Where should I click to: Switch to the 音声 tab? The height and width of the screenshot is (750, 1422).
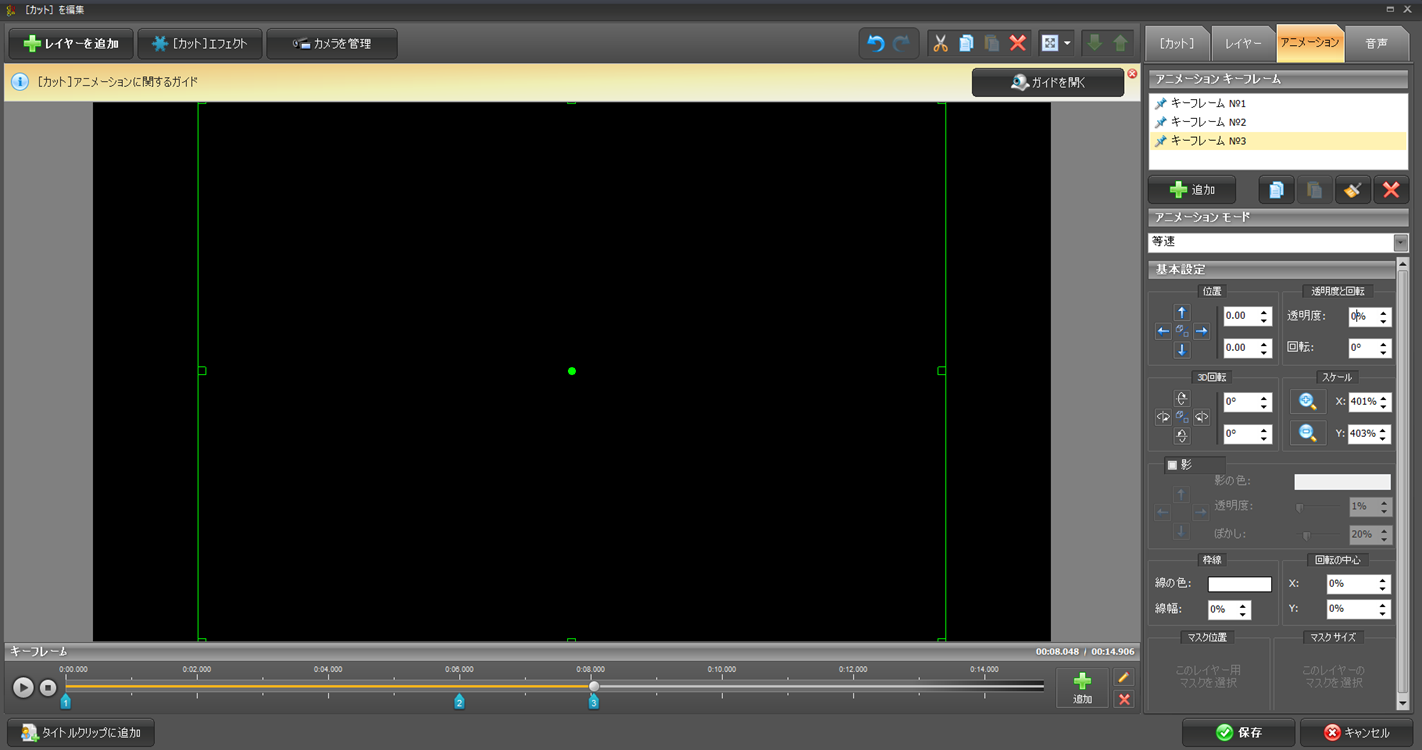click(1374, 44)
